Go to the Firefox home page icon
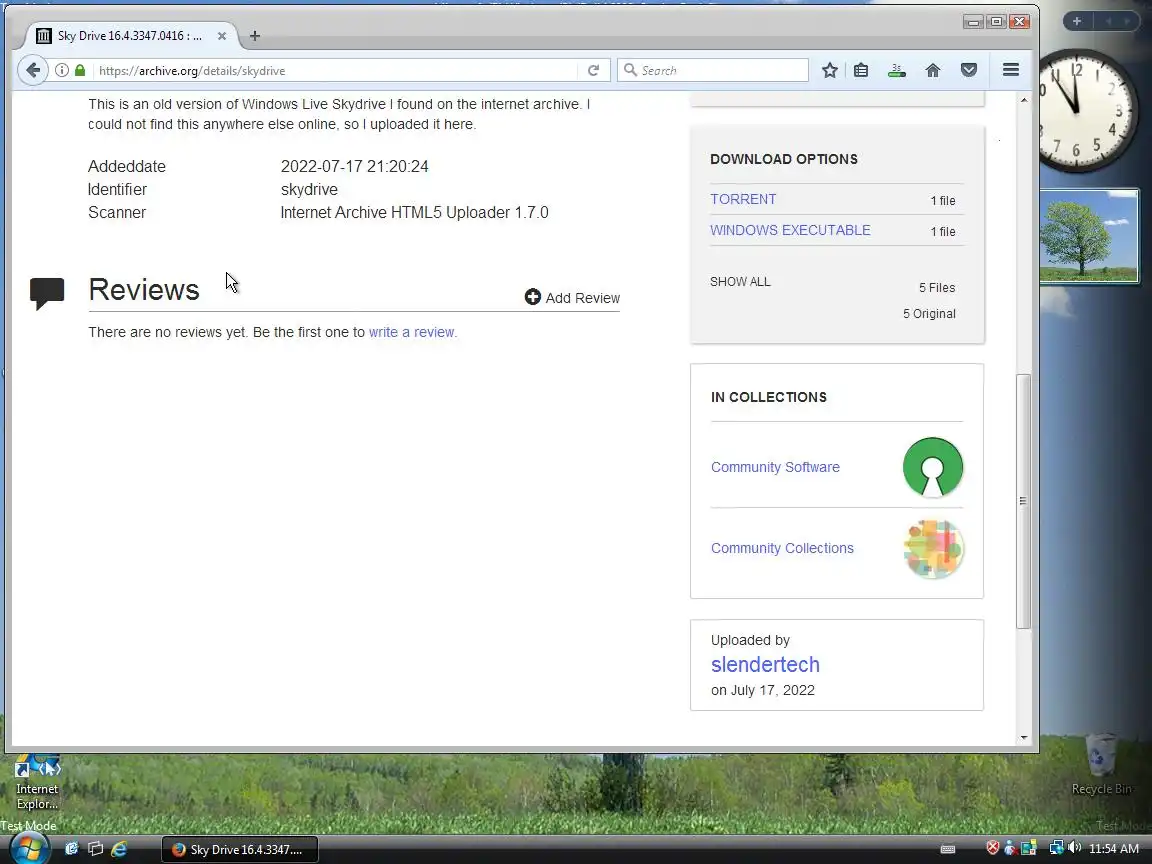The width and height of the screenshot is (1152, 864). click(932, 71)
